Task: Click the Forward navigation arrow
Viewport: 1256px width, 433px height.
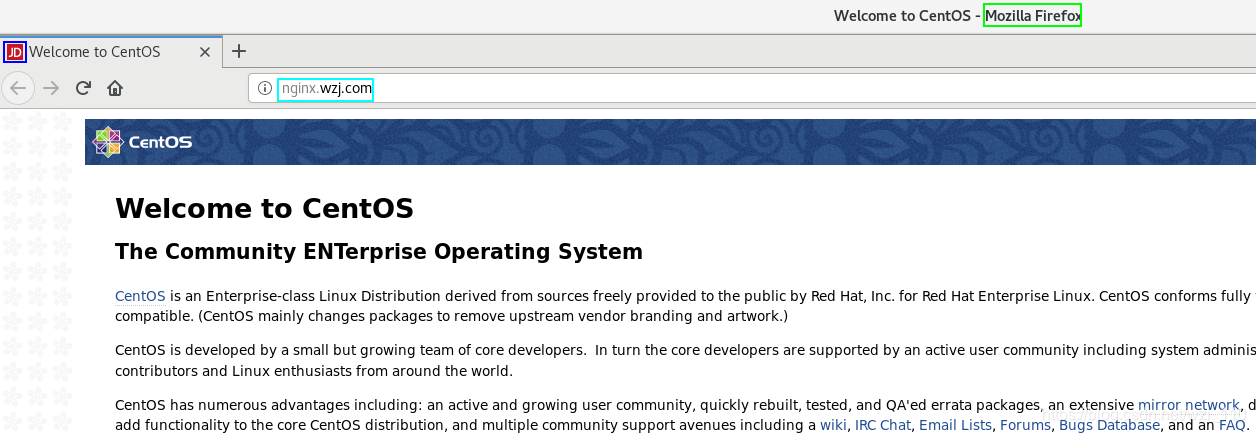Action: tap(51, 88)
